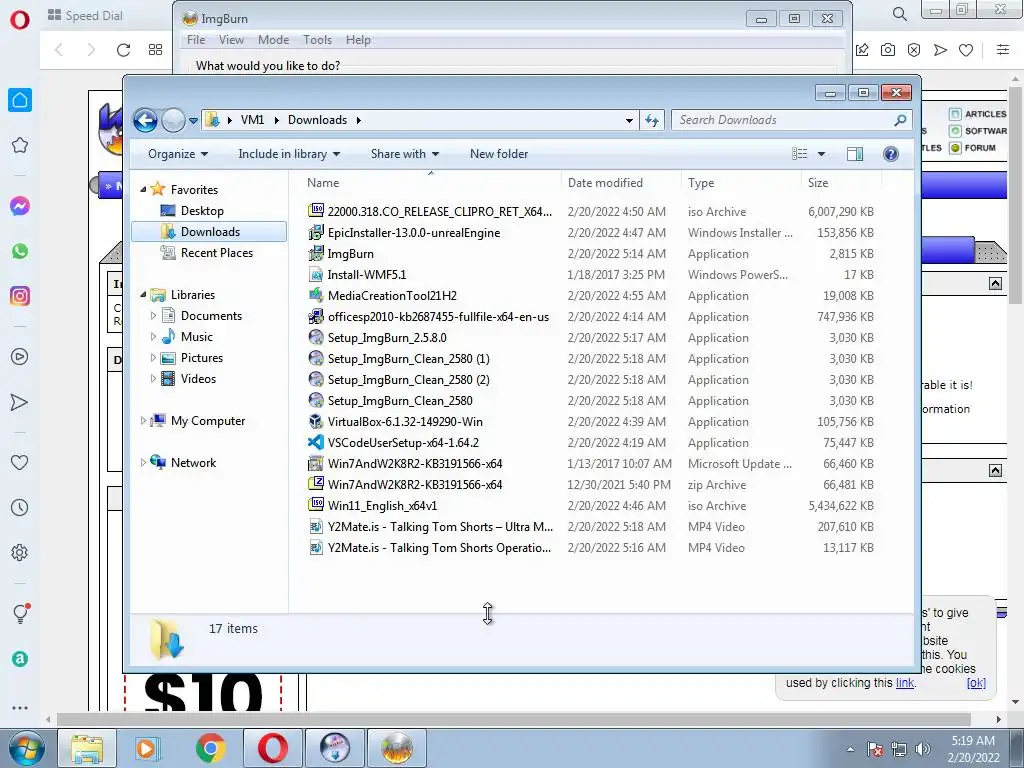The image size is (1024, 768).
Task: Click ImgBurn taskbar icon
Action: pyautogui.click(x=396, y=748)
